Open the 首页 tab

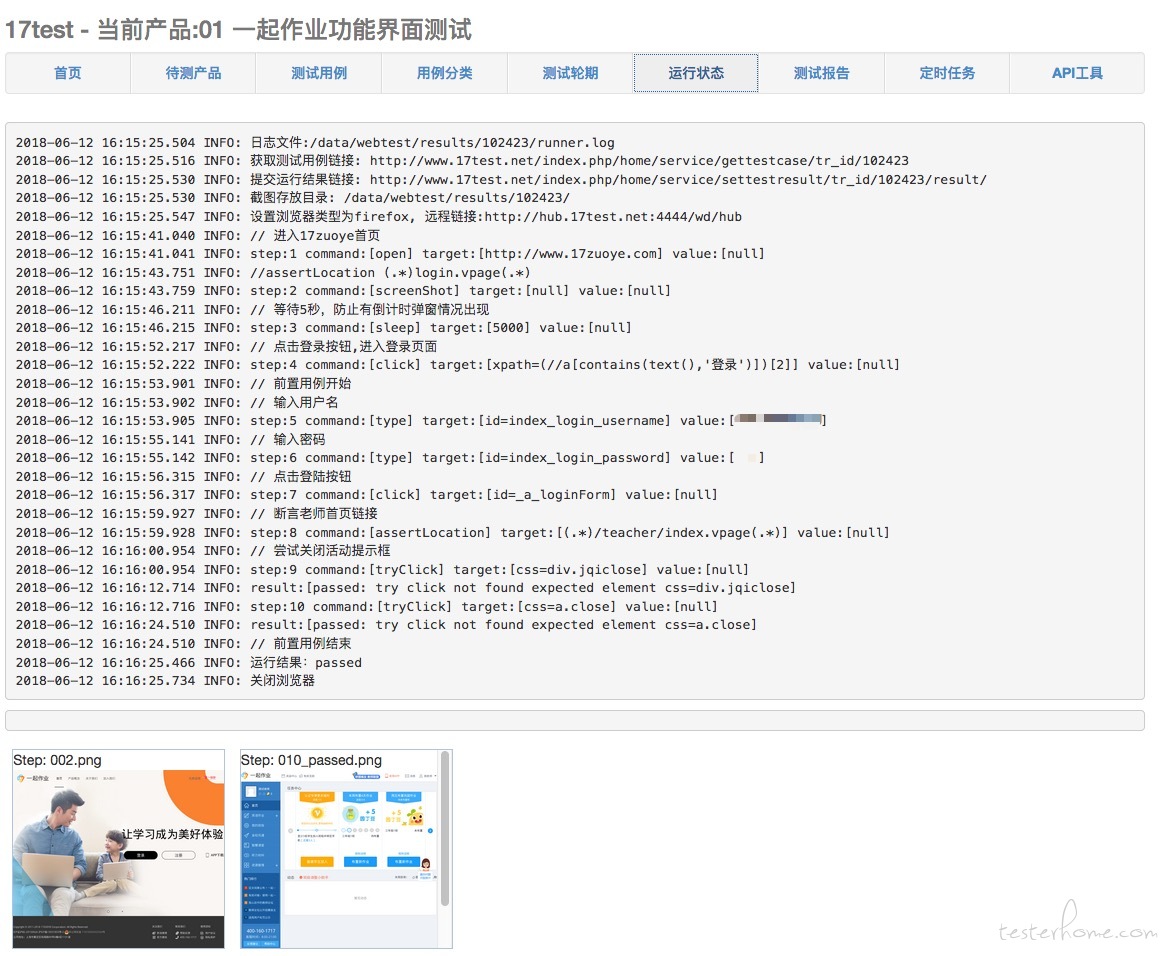tap(67, 73)
